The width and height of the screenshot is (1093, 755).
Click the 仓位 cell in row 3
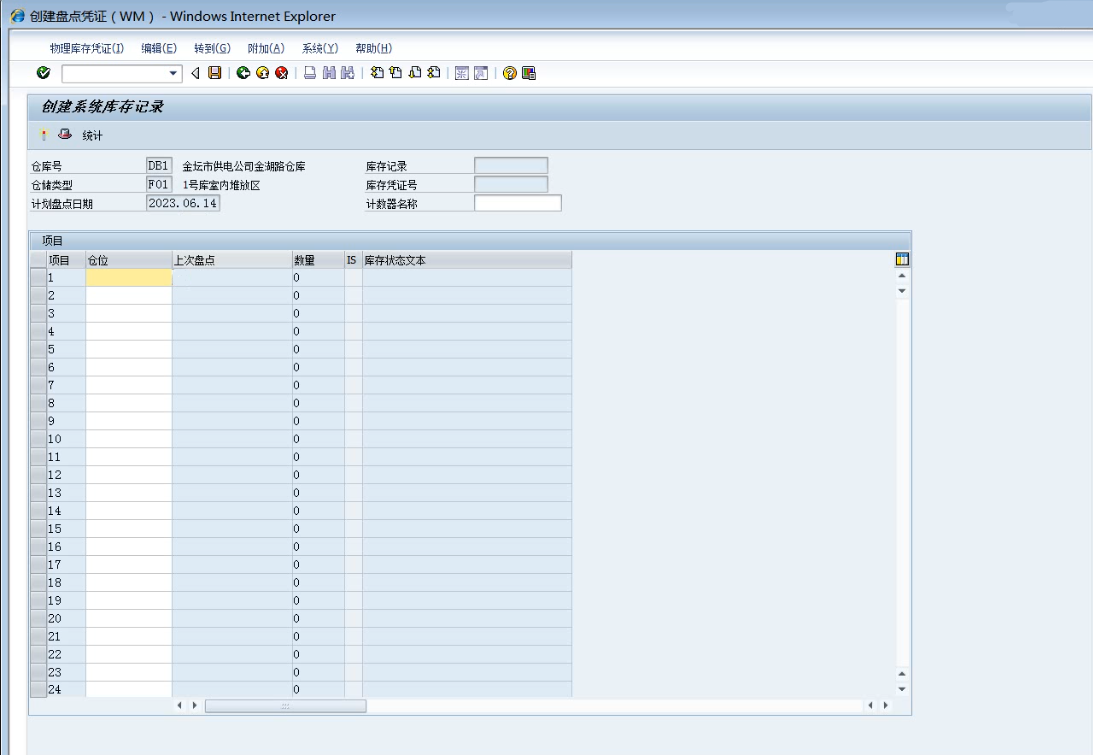tap(128, 314)
